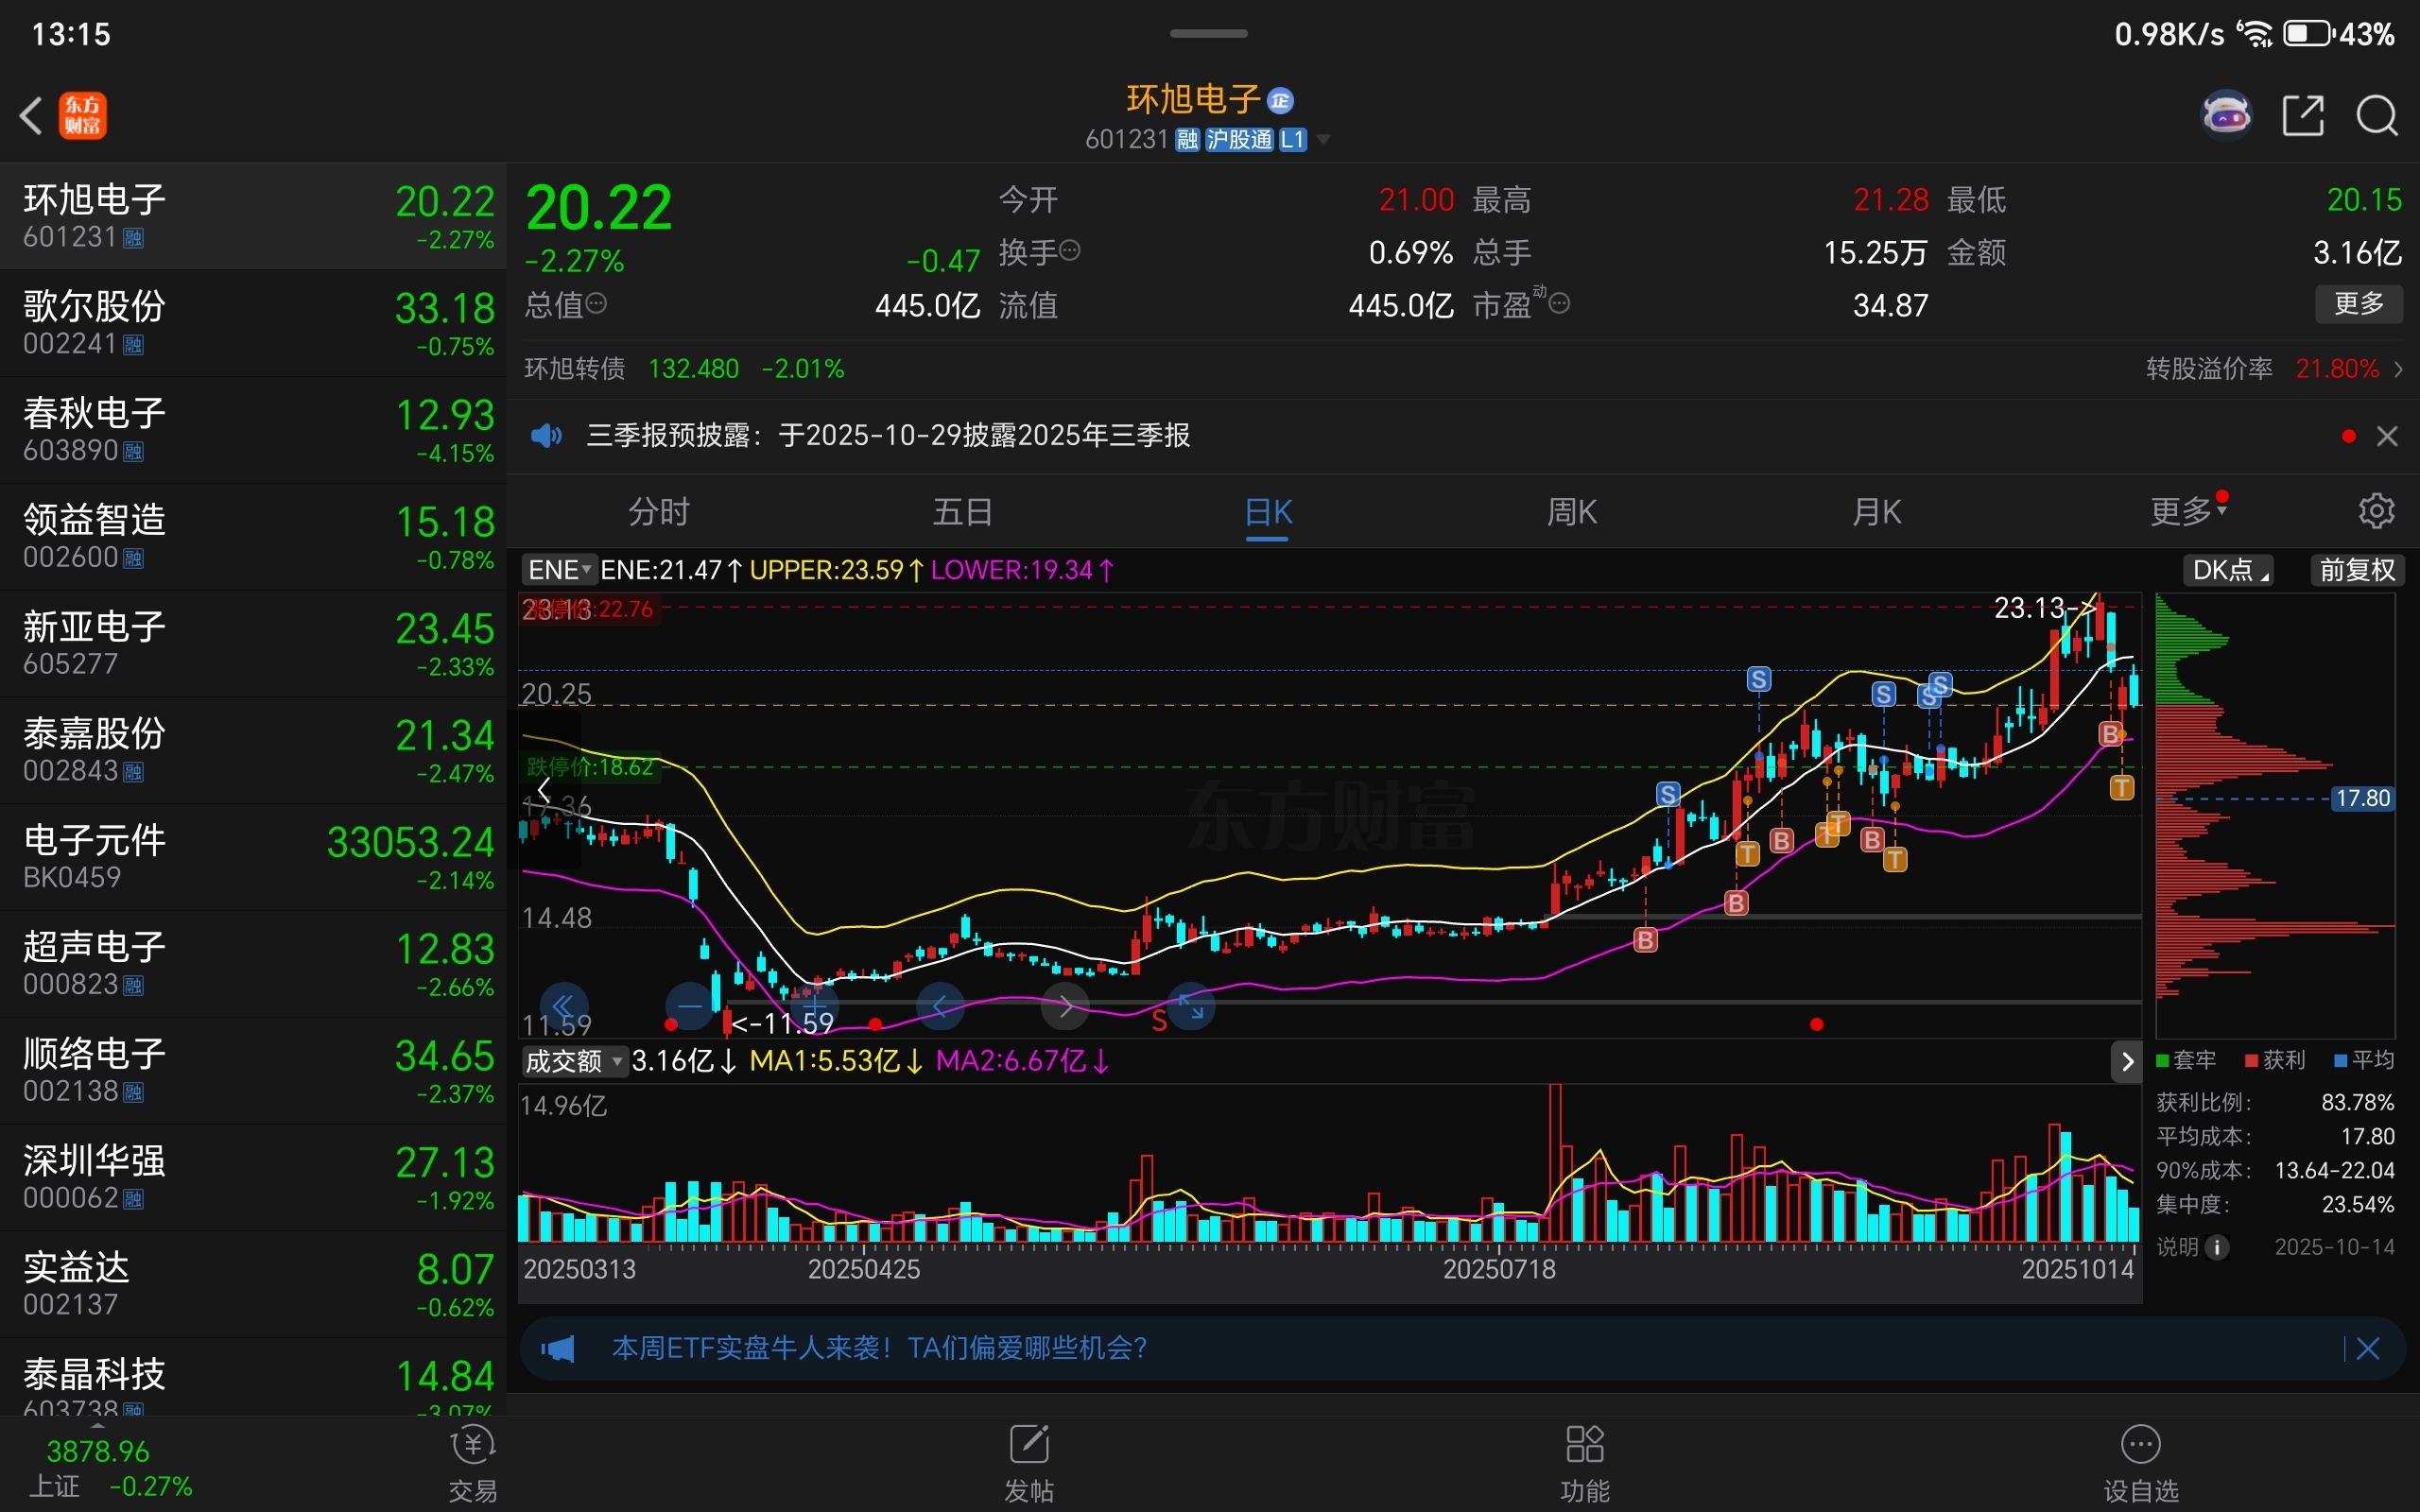Screen dimensions: 2420x1512
Task: Tap the back arrow icon
Action: point(32,115)
